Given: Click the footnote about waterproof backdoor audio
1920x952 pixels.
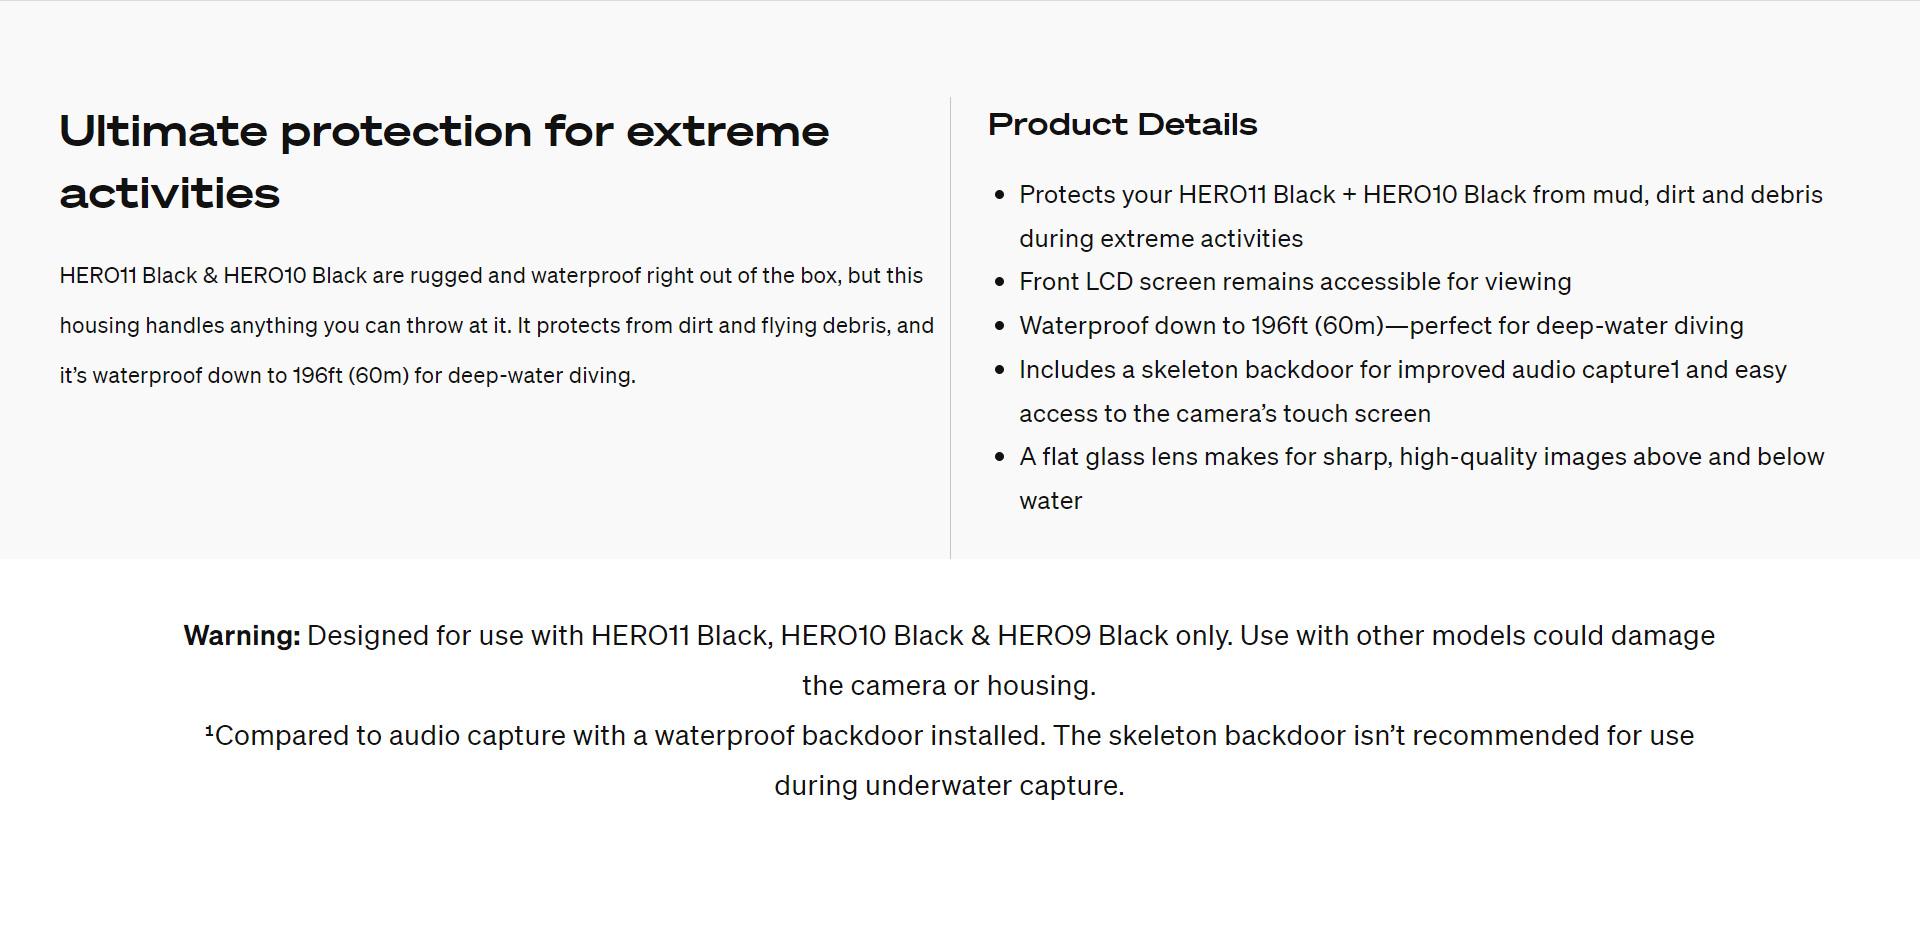Looking at the screenshot, I should tap(949, 761).
